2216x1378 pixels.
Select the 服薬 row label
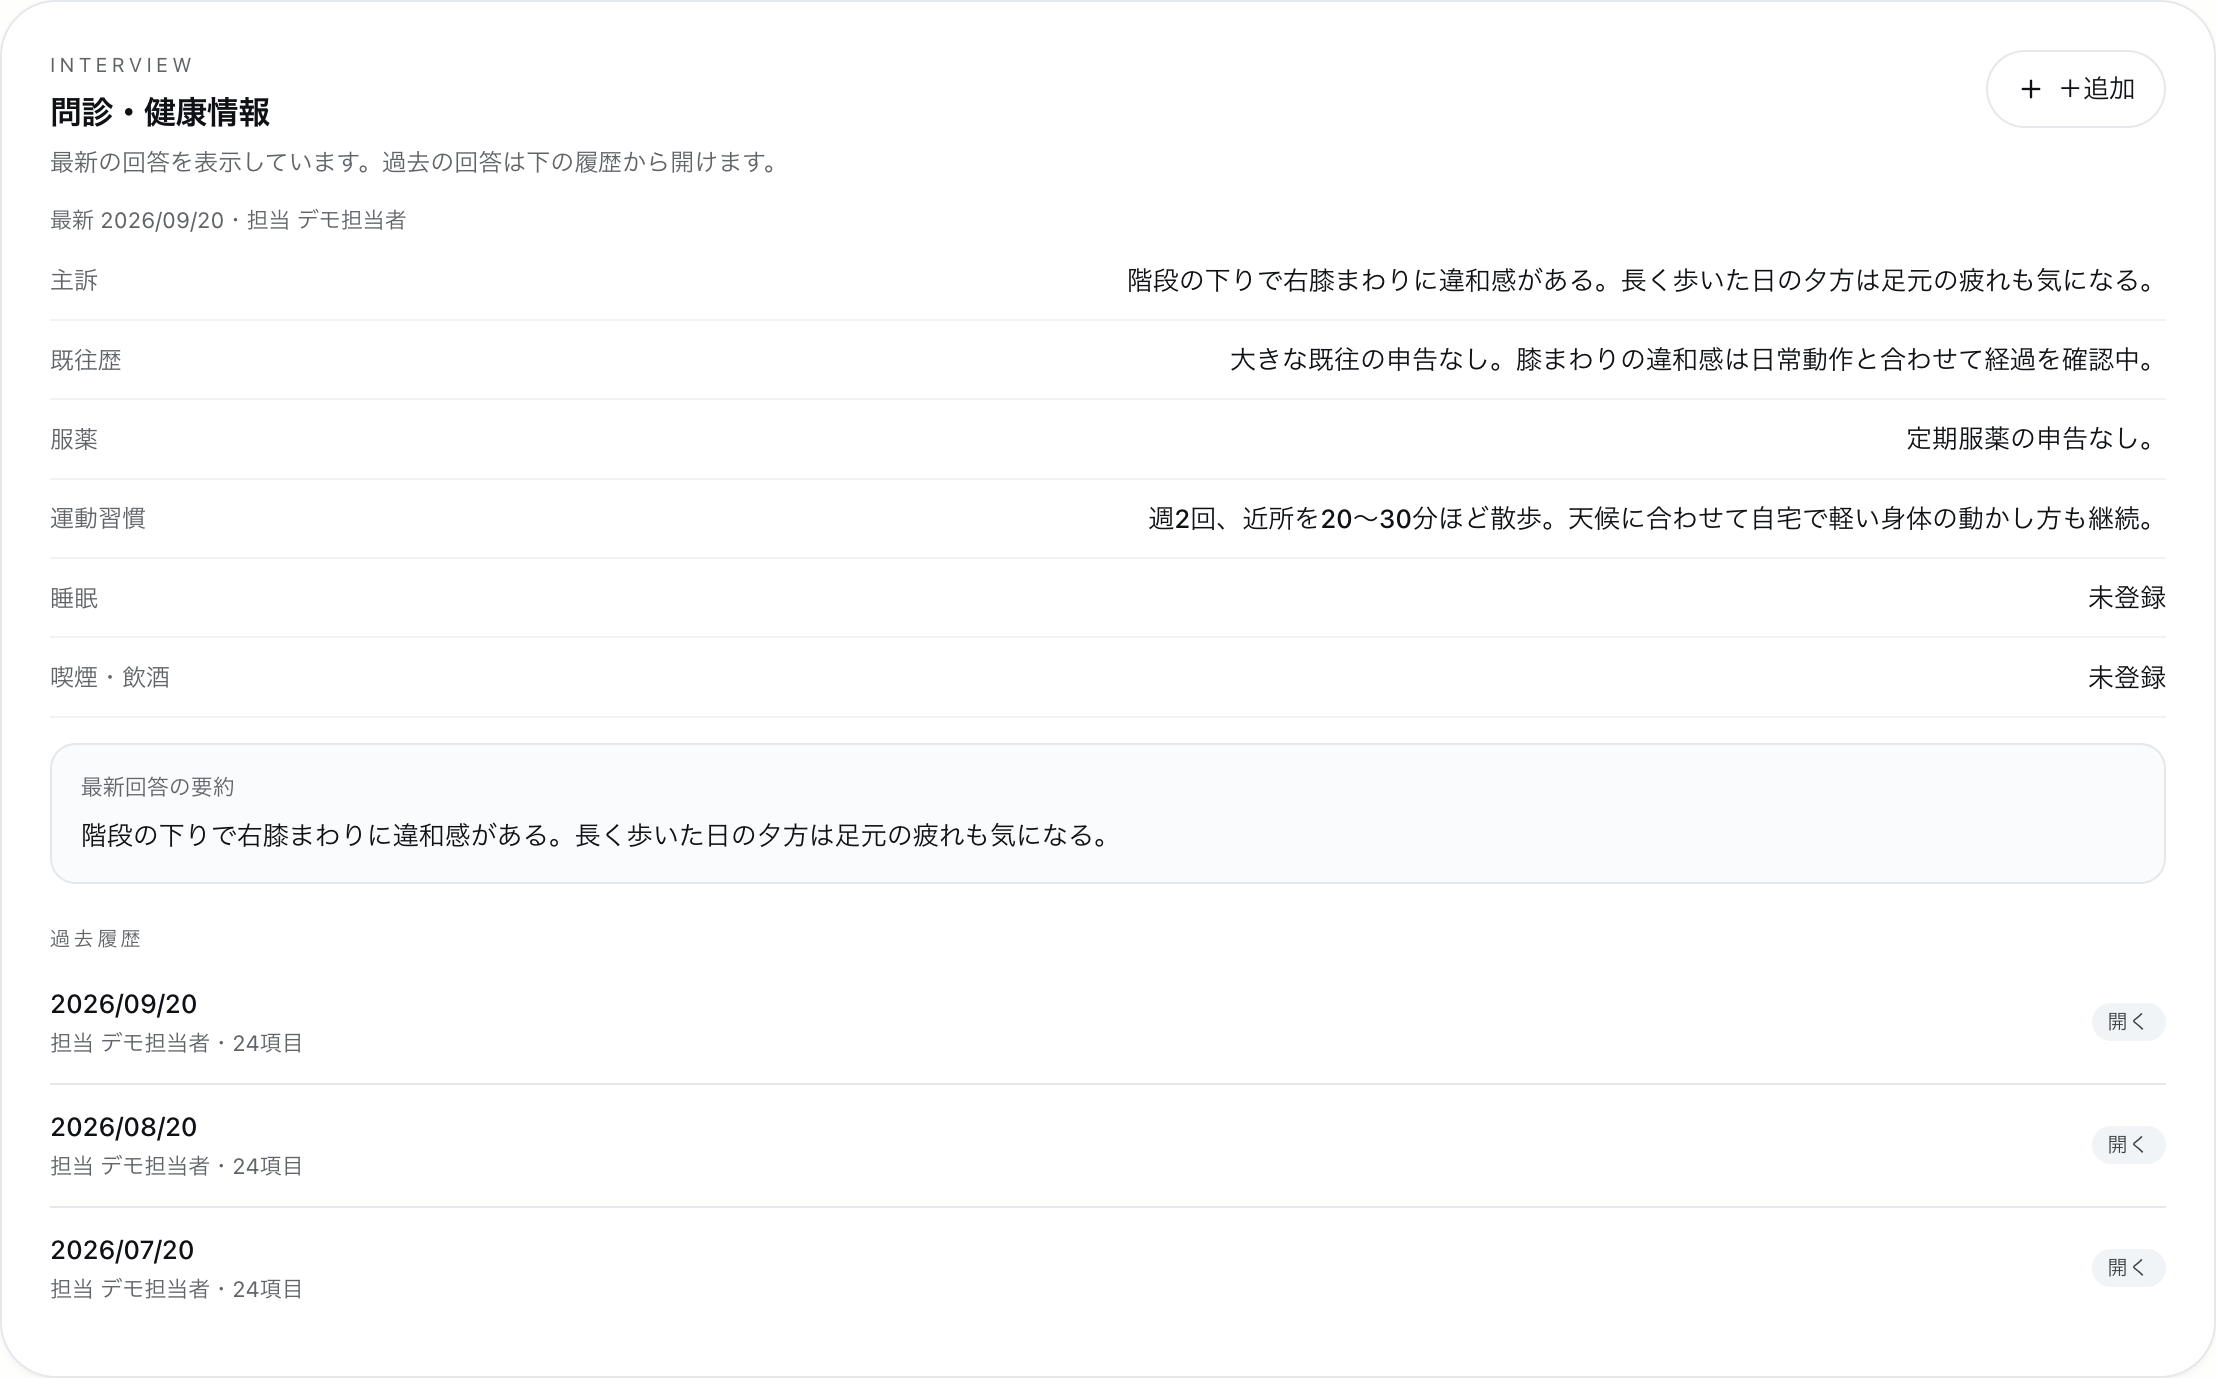74,439
